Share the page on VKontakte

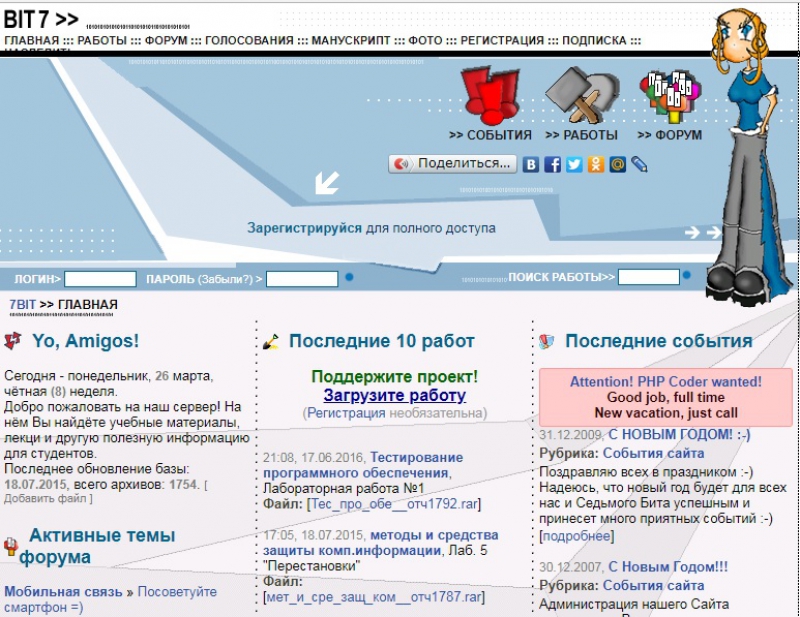(532, 164)
